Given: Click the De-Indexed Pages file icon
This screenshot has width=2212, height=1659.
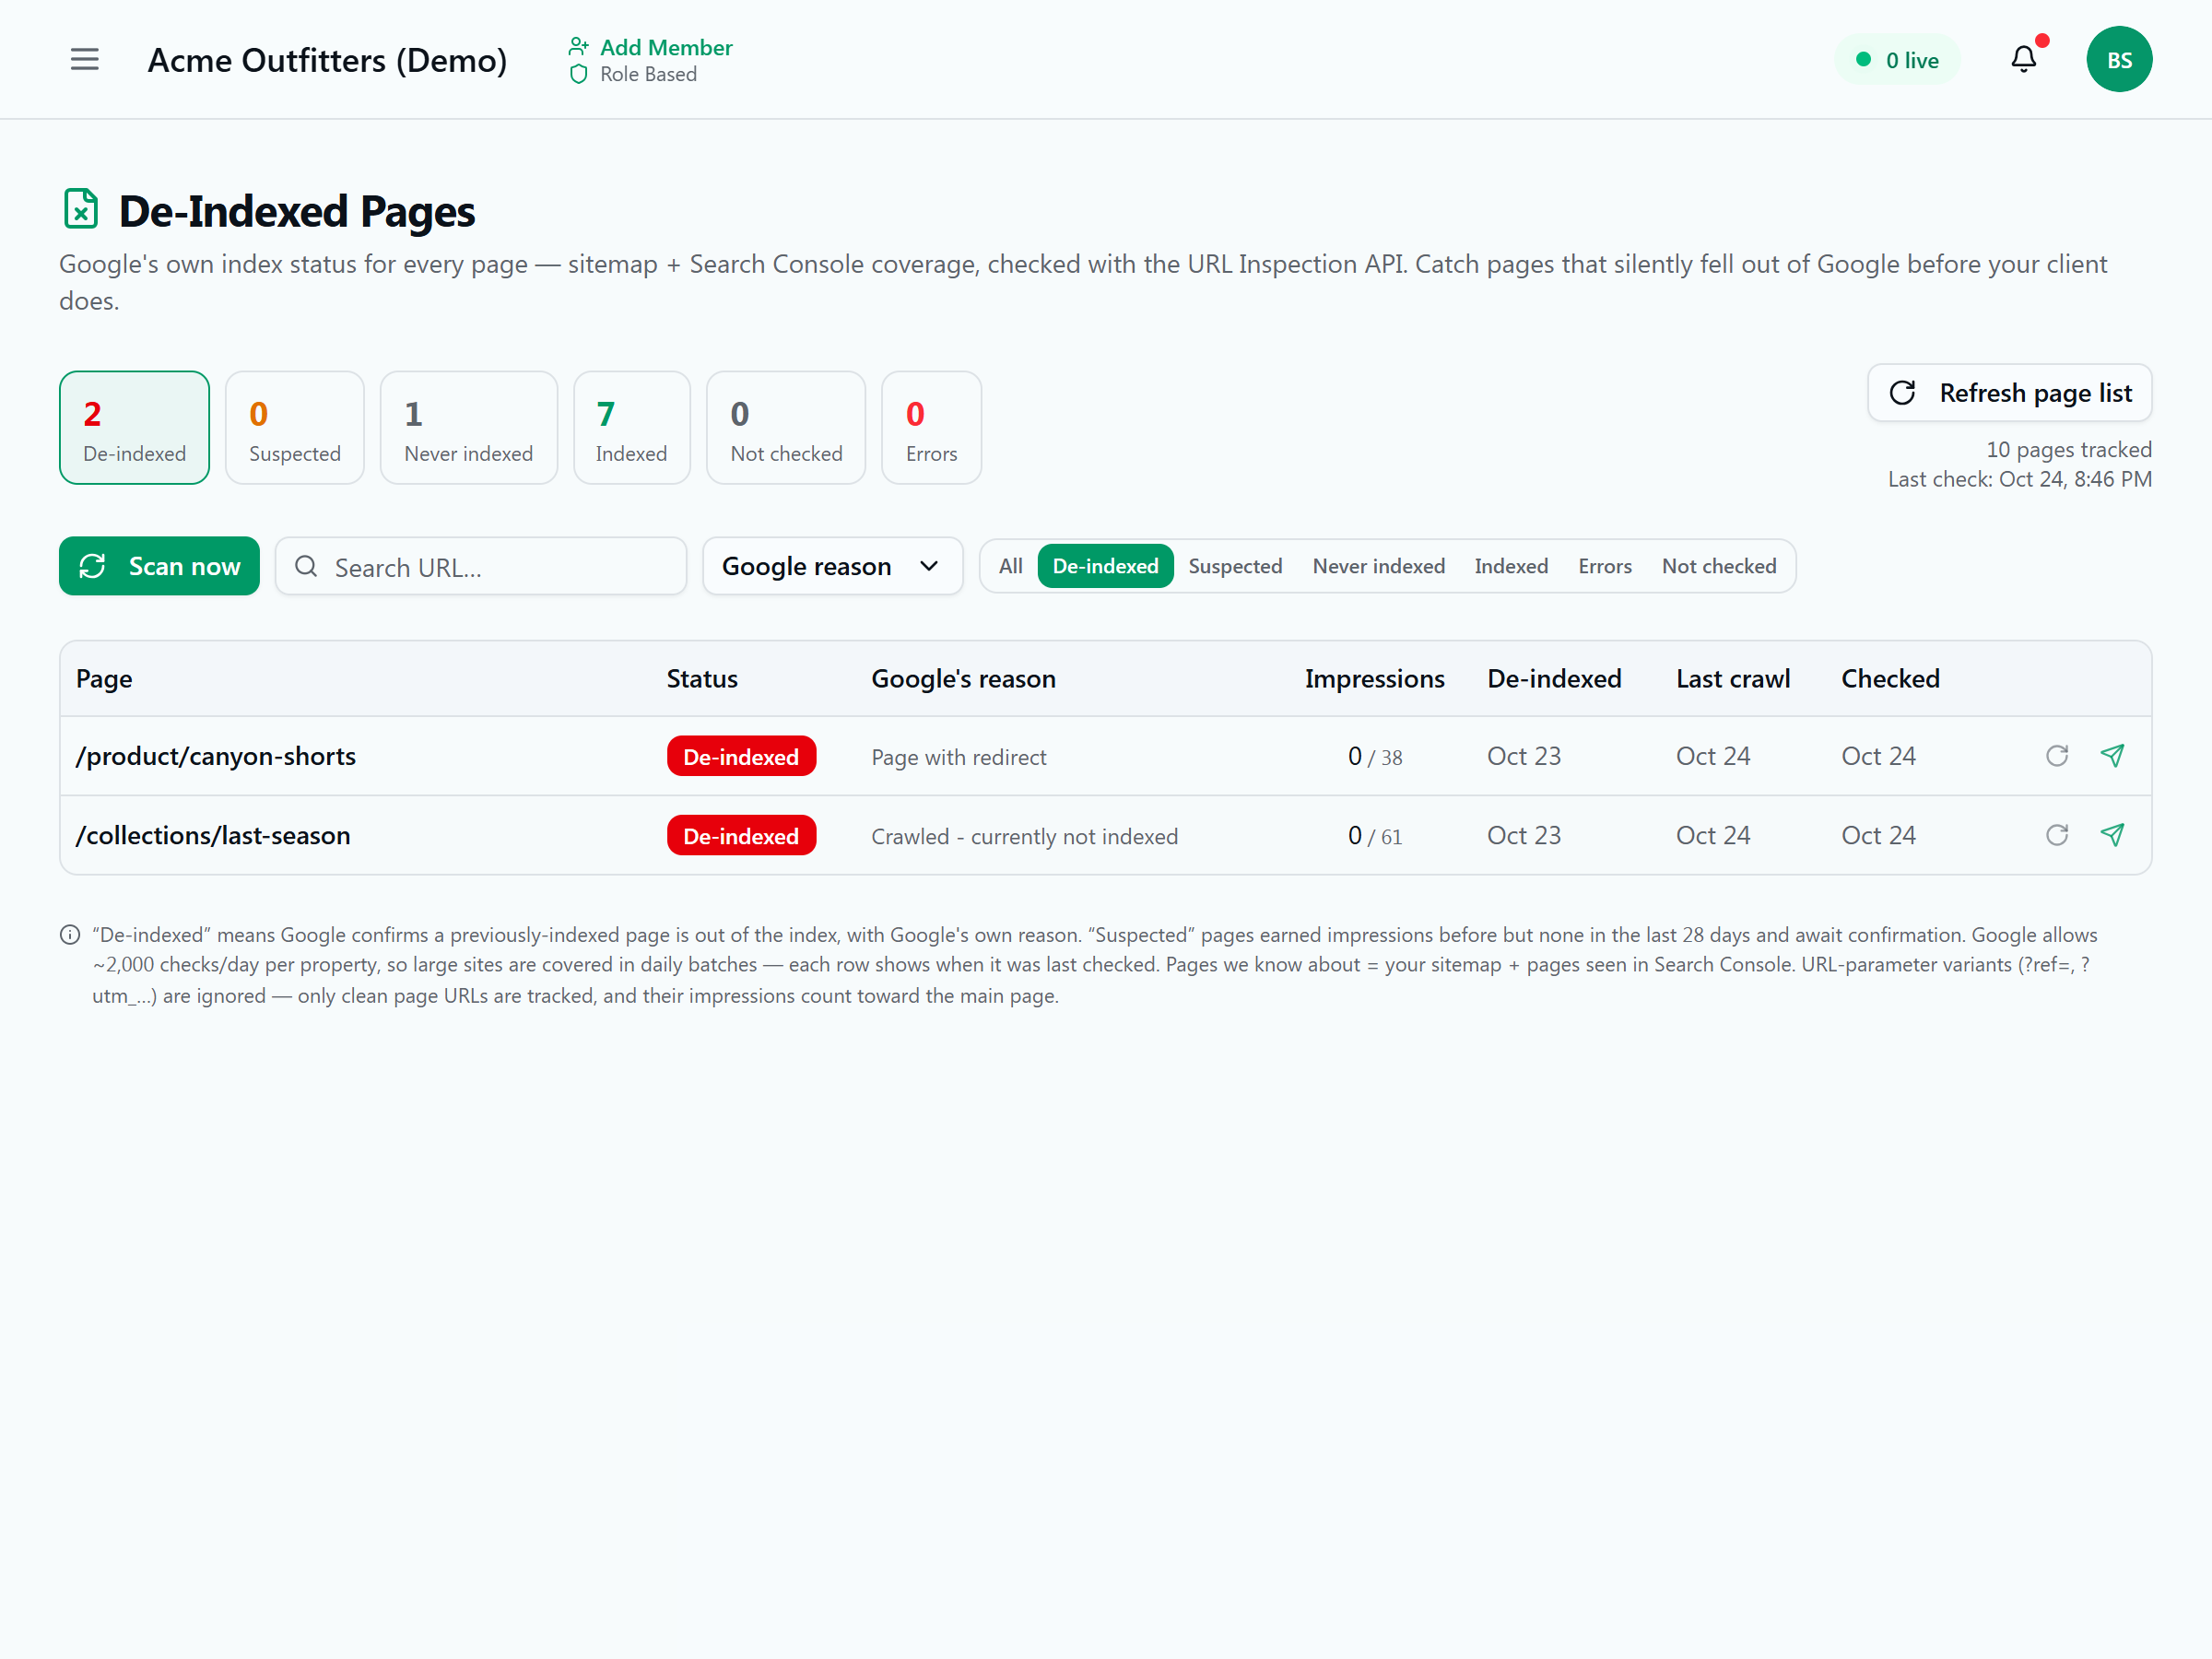Looking at the screenshot, I should [81, 209].
